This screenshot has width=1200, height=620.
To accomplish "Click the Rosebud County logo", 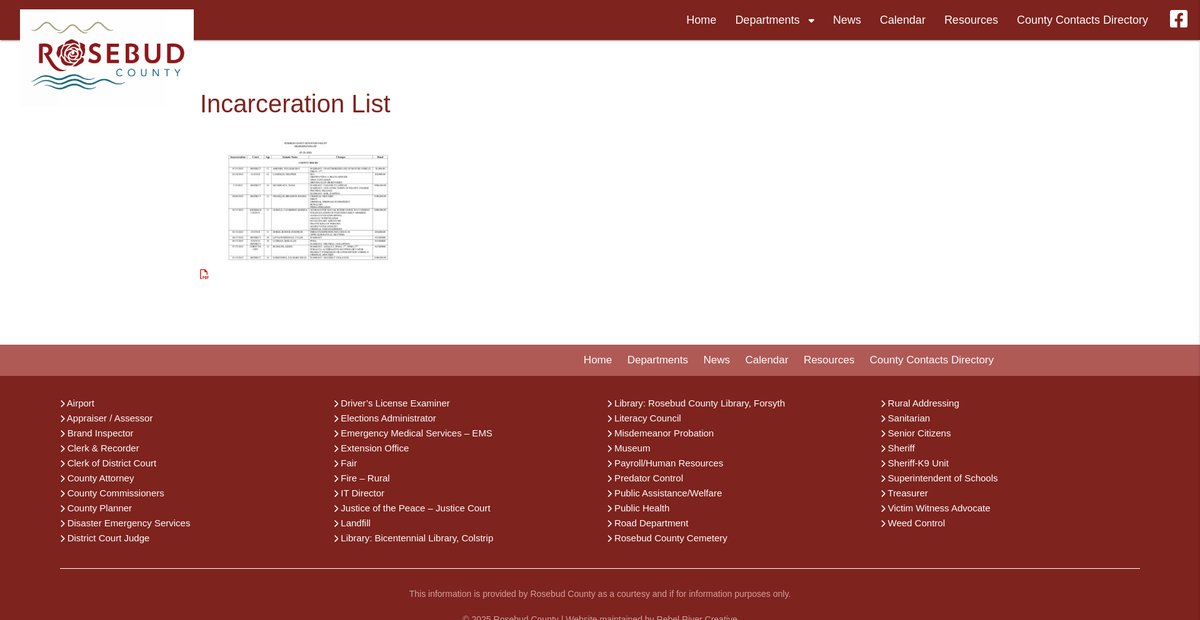I will click(x=107, y=57).
